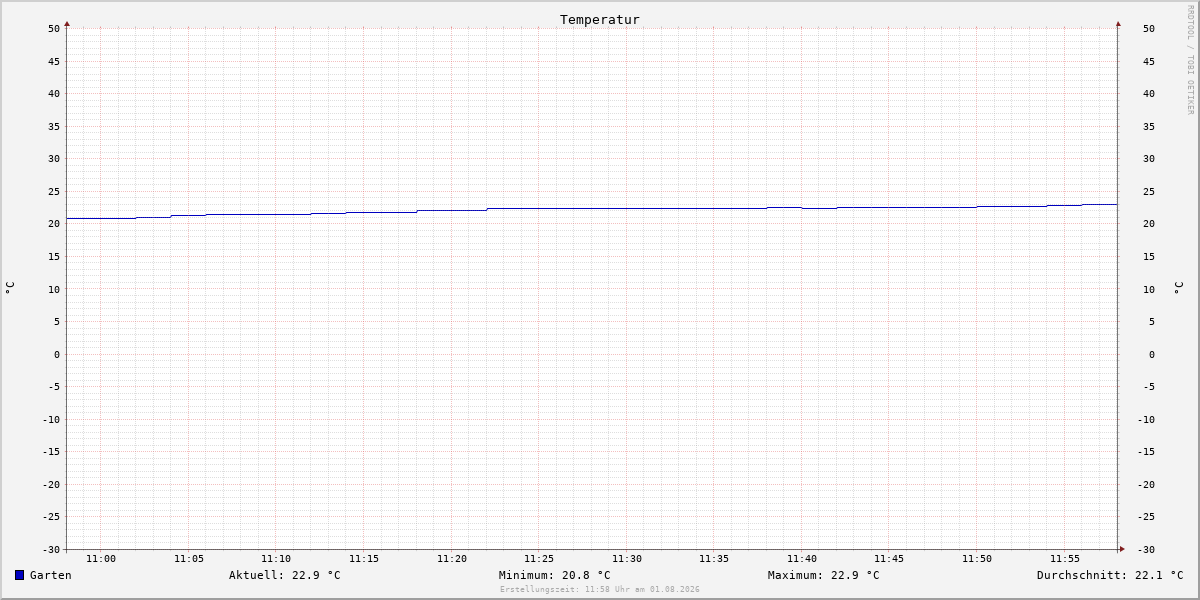Click the Maximum: 22.9 °C value
Viewport: 1200px width, 600px height.
point(824,575)
